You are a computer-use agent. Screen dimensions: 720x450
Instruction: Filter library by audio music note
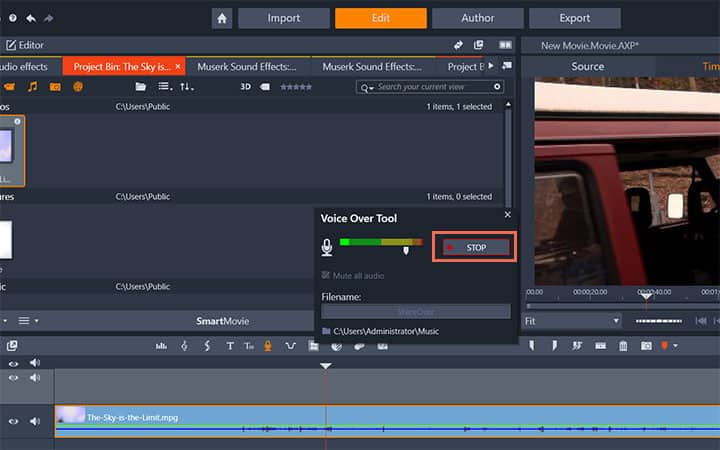(x=32, y=86)
